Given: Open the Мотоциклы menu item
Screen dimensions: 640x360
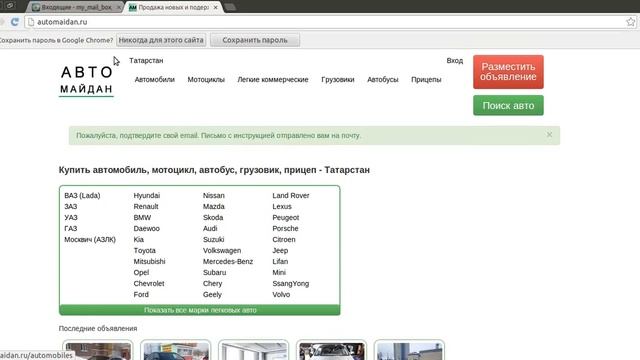Looking at the screenshot, I should (206, 80).
